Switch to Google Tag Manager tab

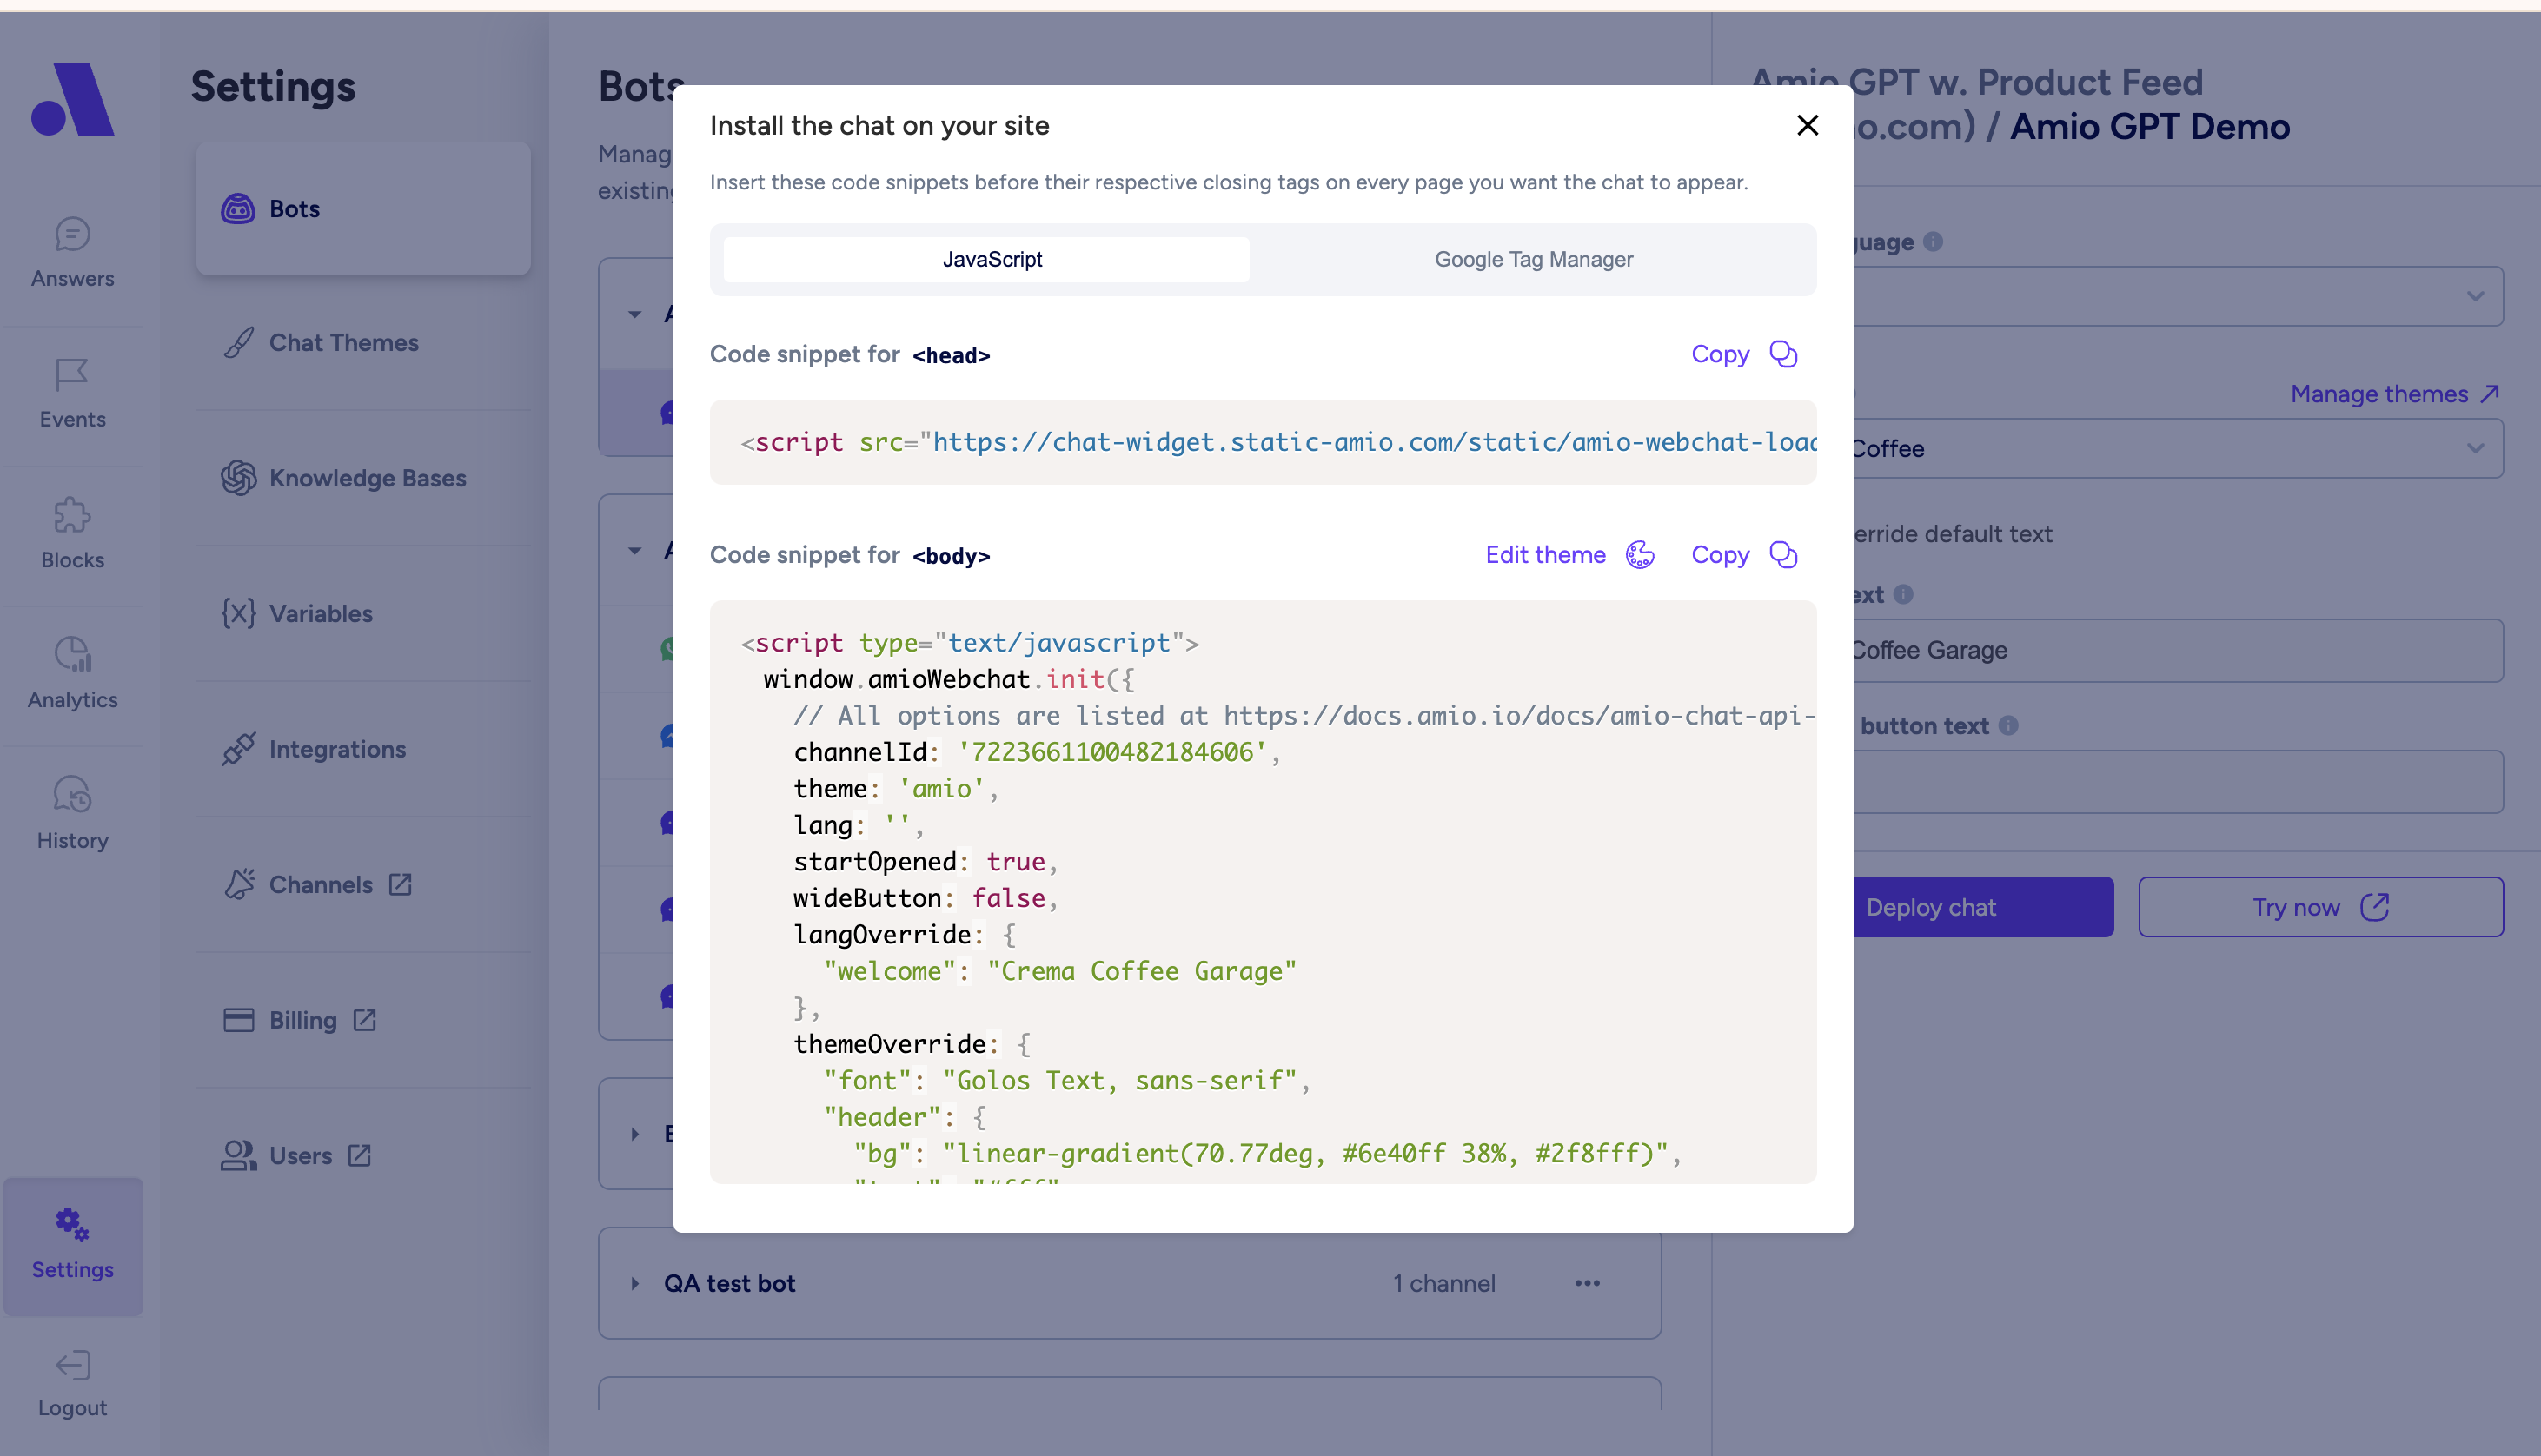(x=1533, y=259)
